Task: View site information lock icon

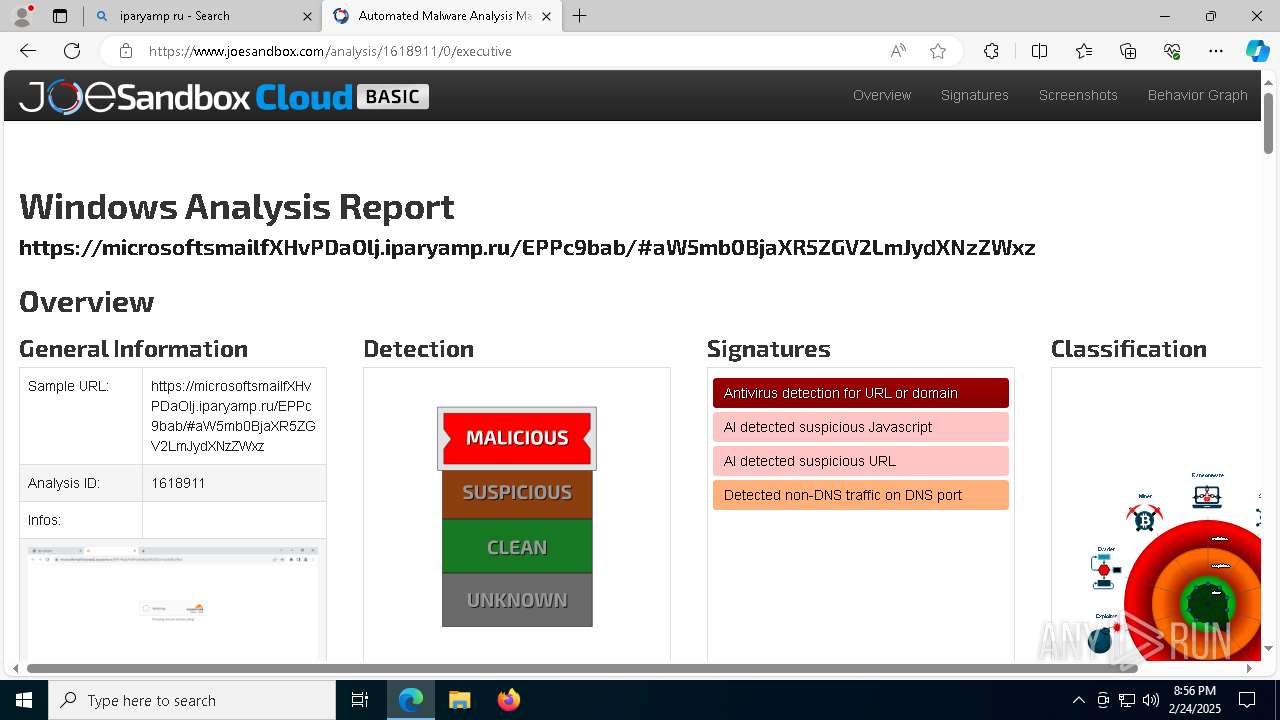Action: [x=125, y=51]
